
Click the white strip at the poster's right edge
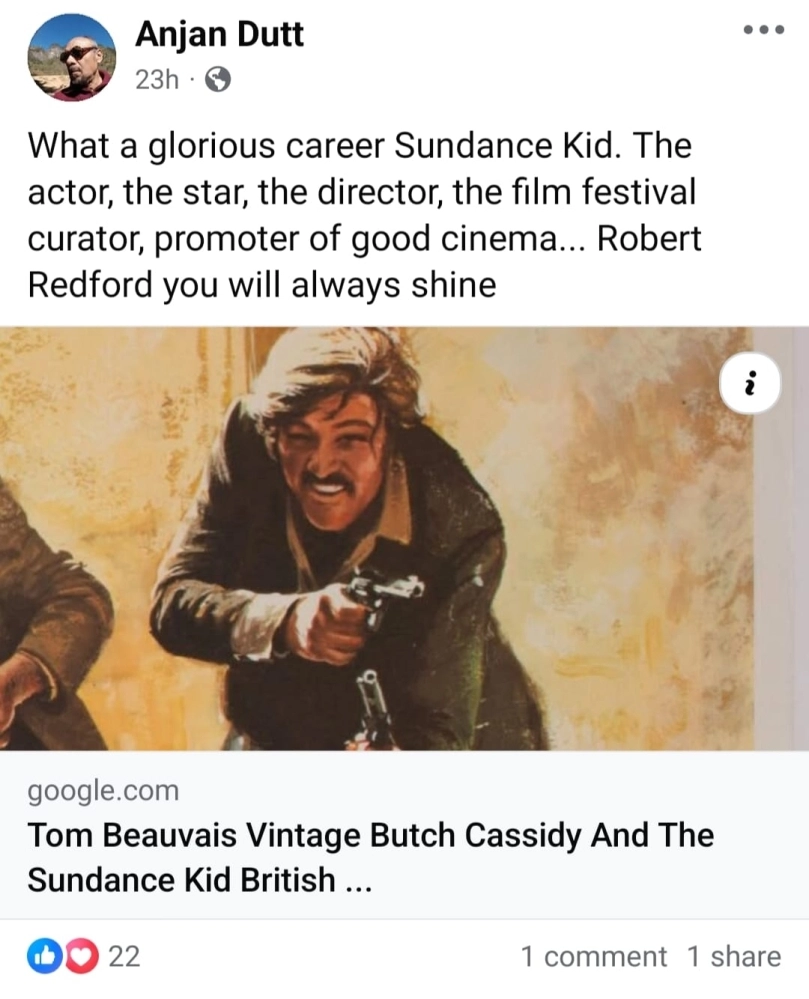[x=785, y=560]
